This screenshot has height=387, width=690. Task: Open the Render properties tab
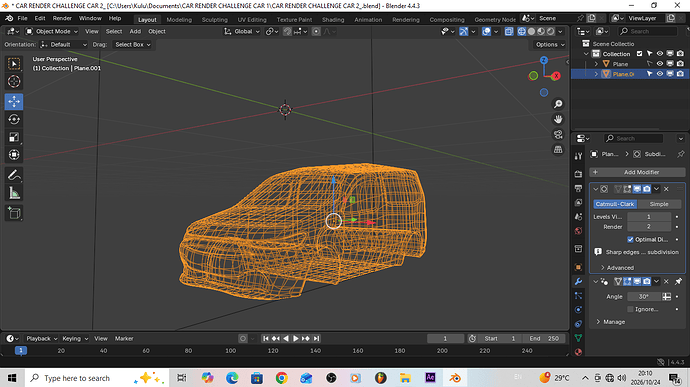tap(578, 174)
